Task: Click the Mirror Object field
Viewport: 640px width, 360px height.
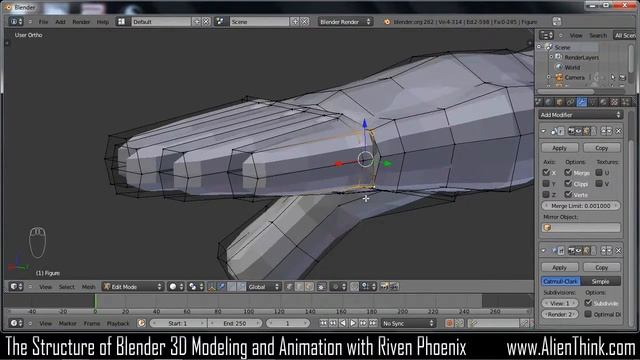Action: pos(580,228)
